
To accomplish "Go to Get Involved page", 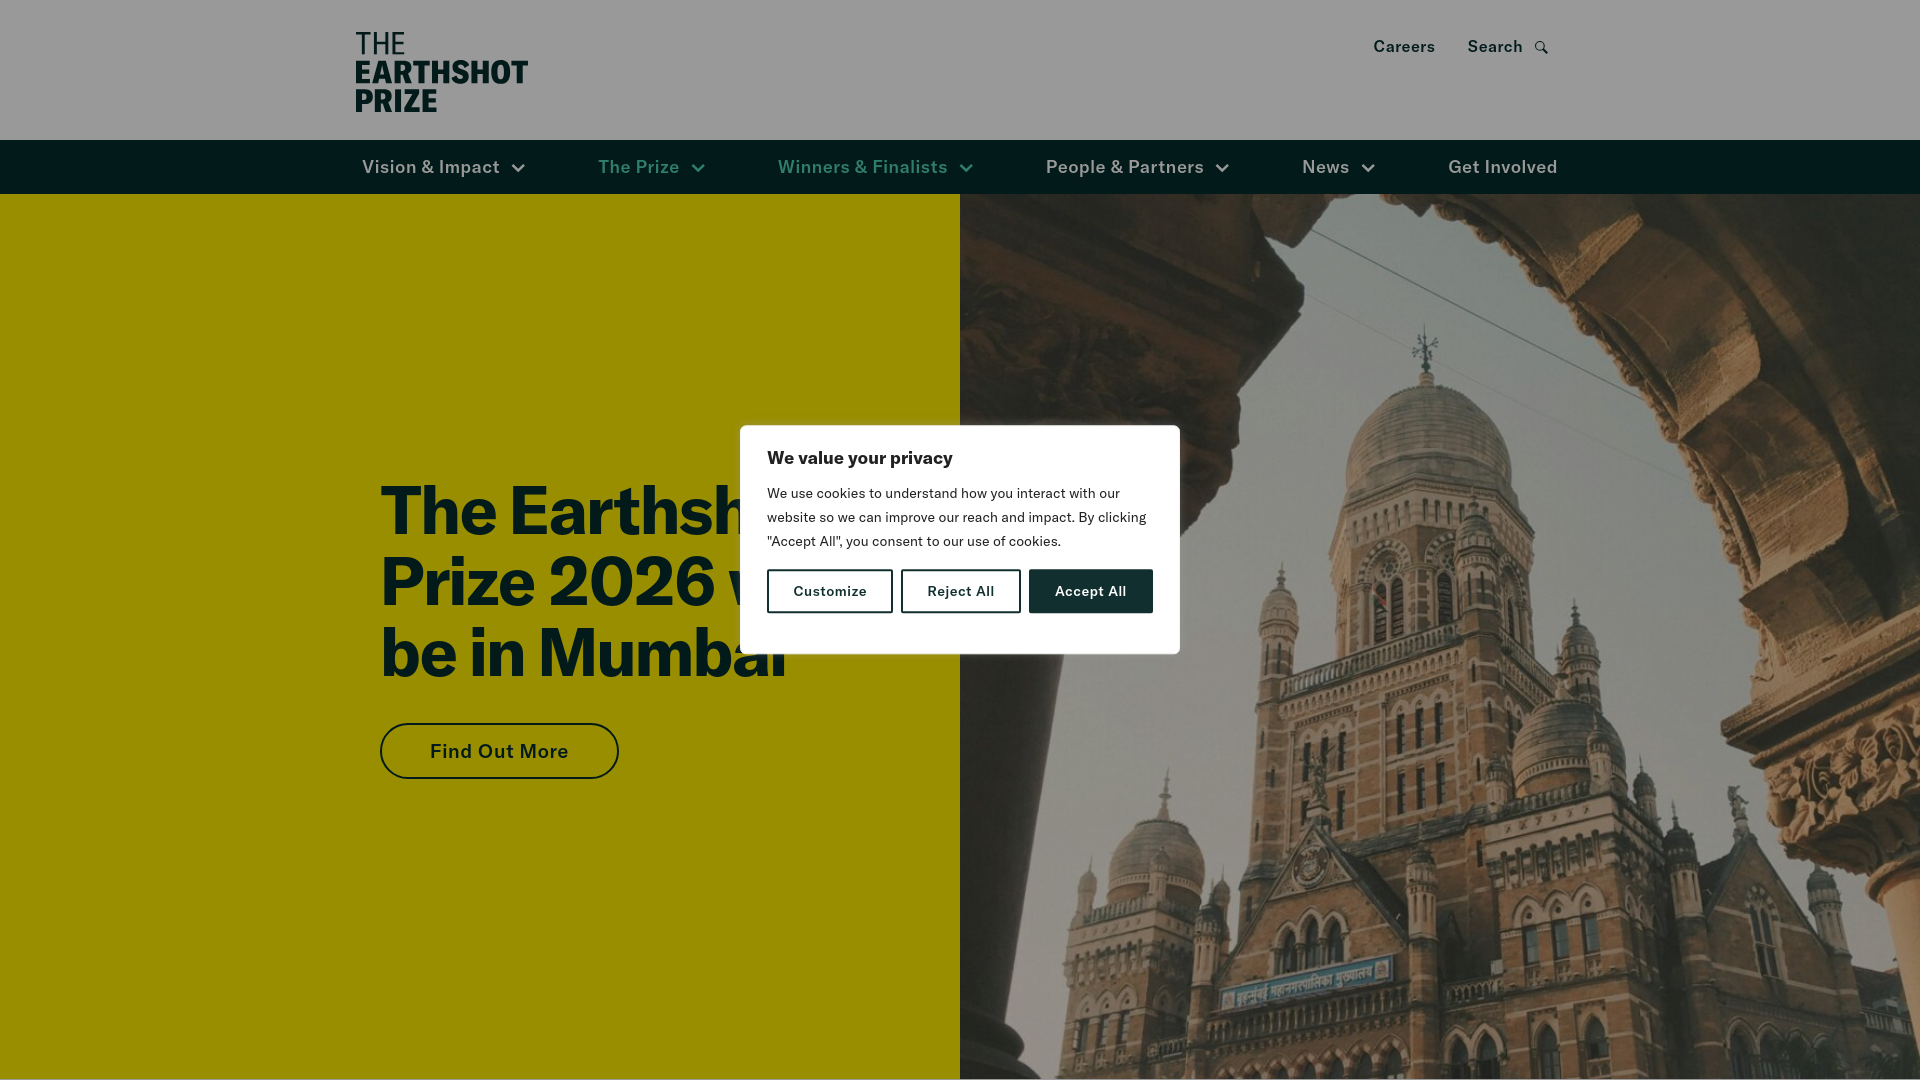I will (x=1502, y=167).
